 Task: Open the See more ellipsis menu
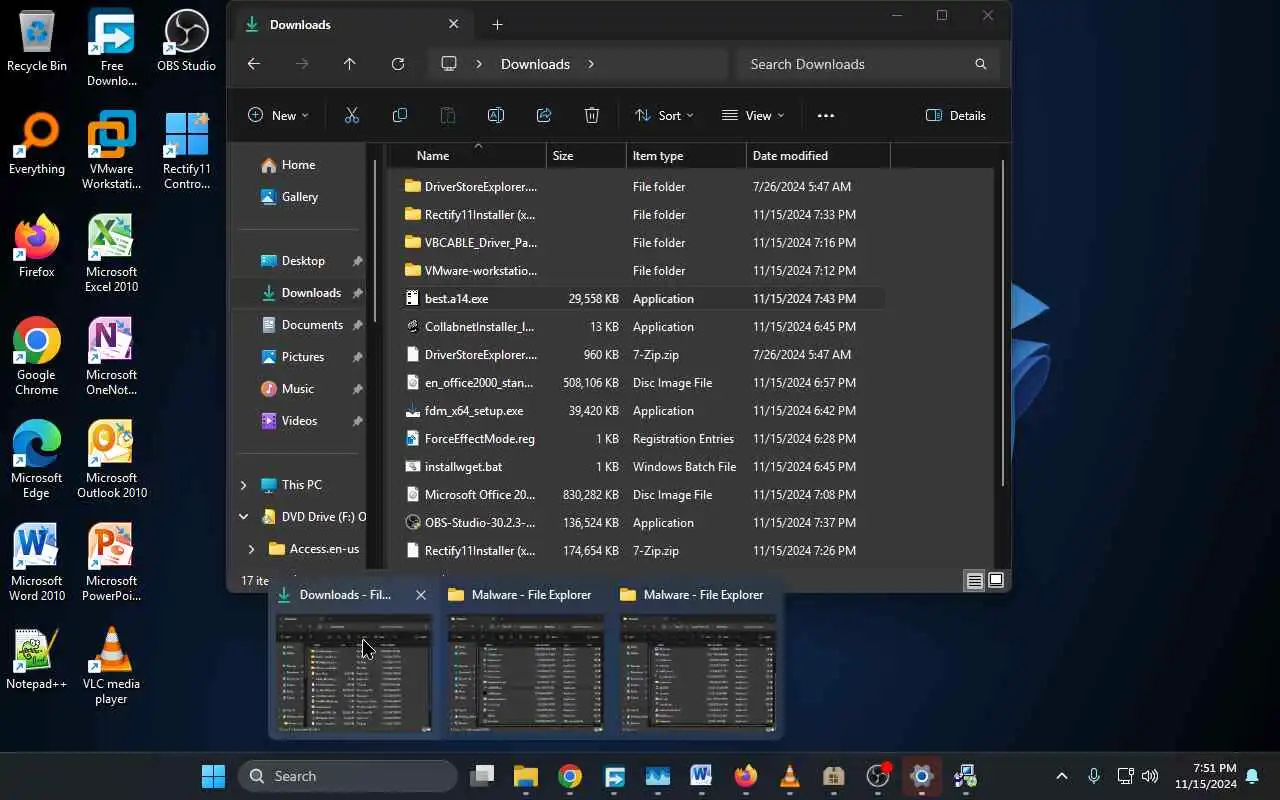pos(825,115)
